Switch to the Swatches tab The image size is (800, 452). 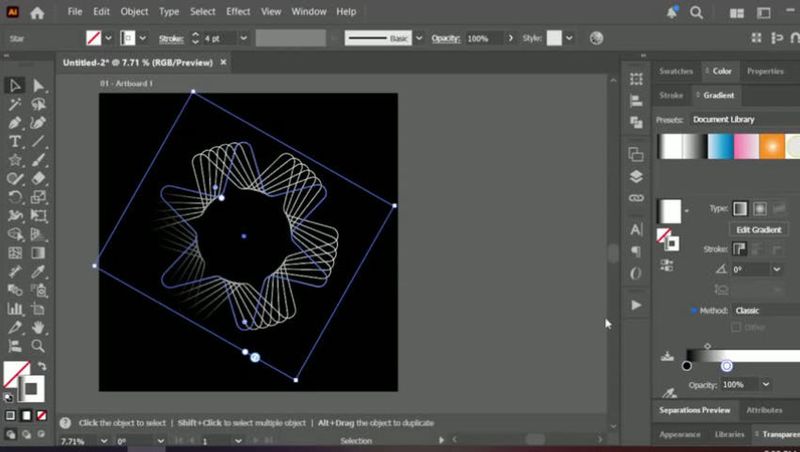[x=676, y=71]
